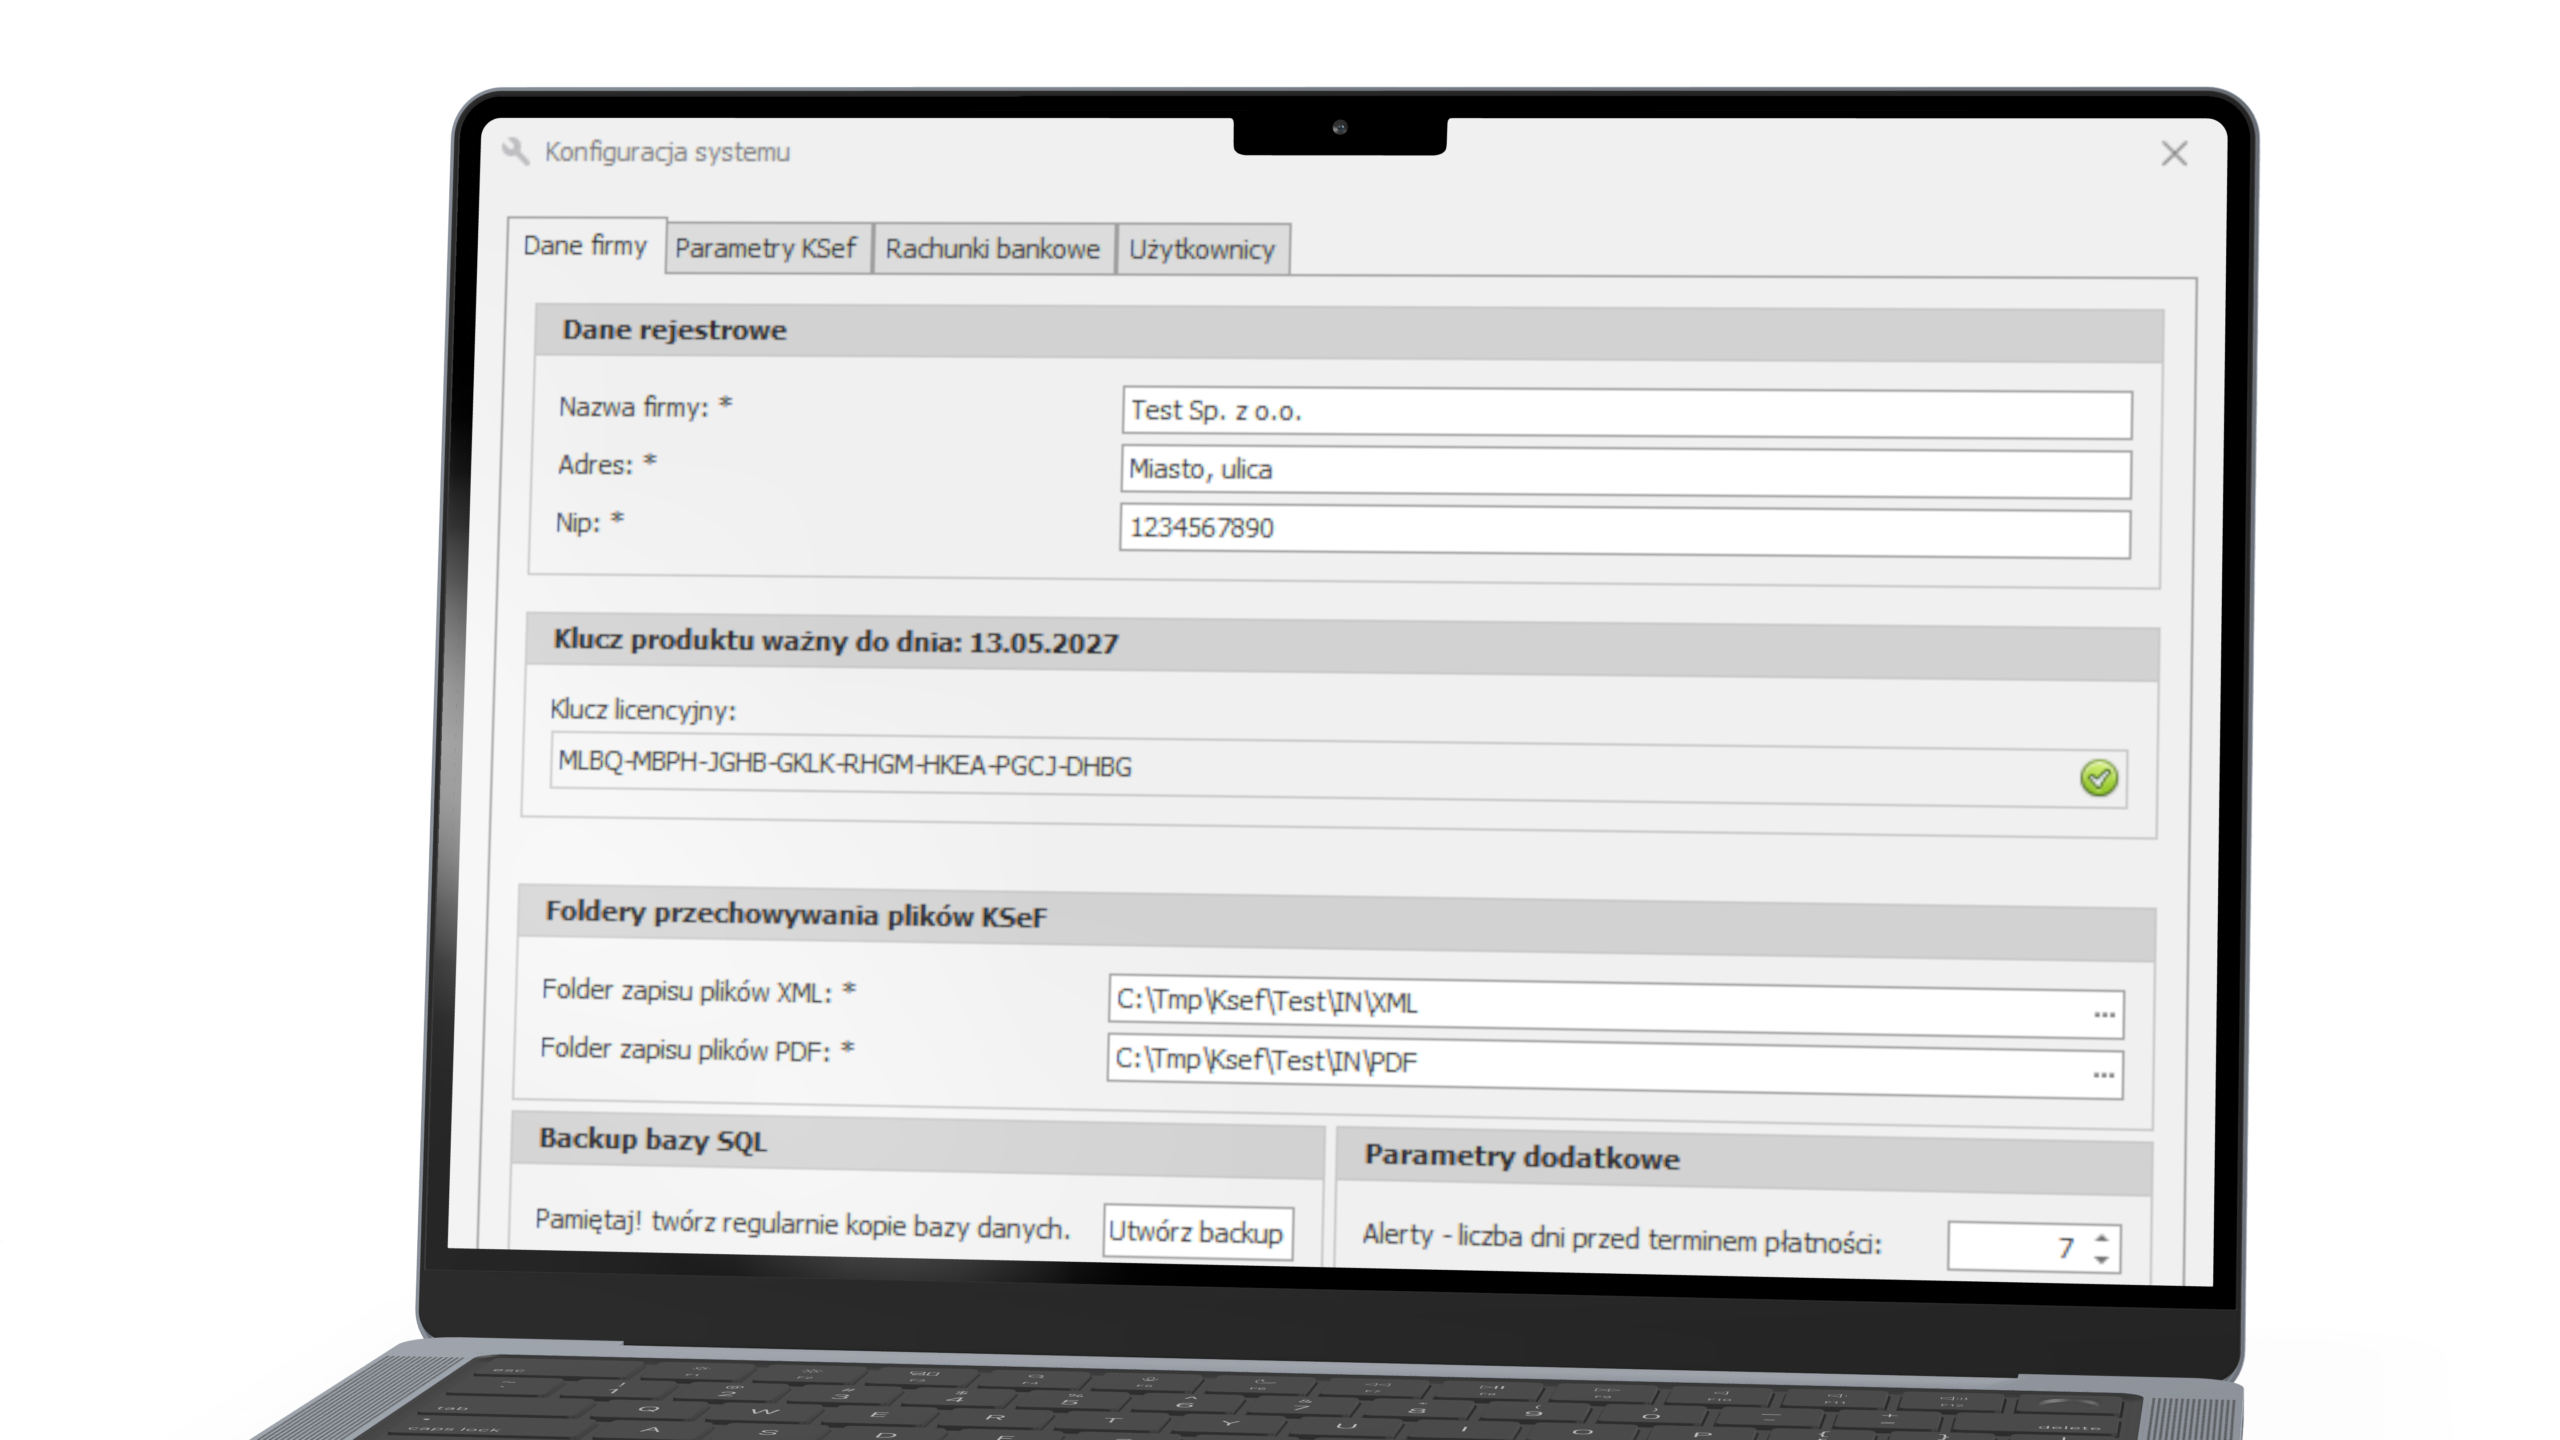Click the alert days number field
Screen dimensions: 2560x1440
click(x=2018, y=1246)
